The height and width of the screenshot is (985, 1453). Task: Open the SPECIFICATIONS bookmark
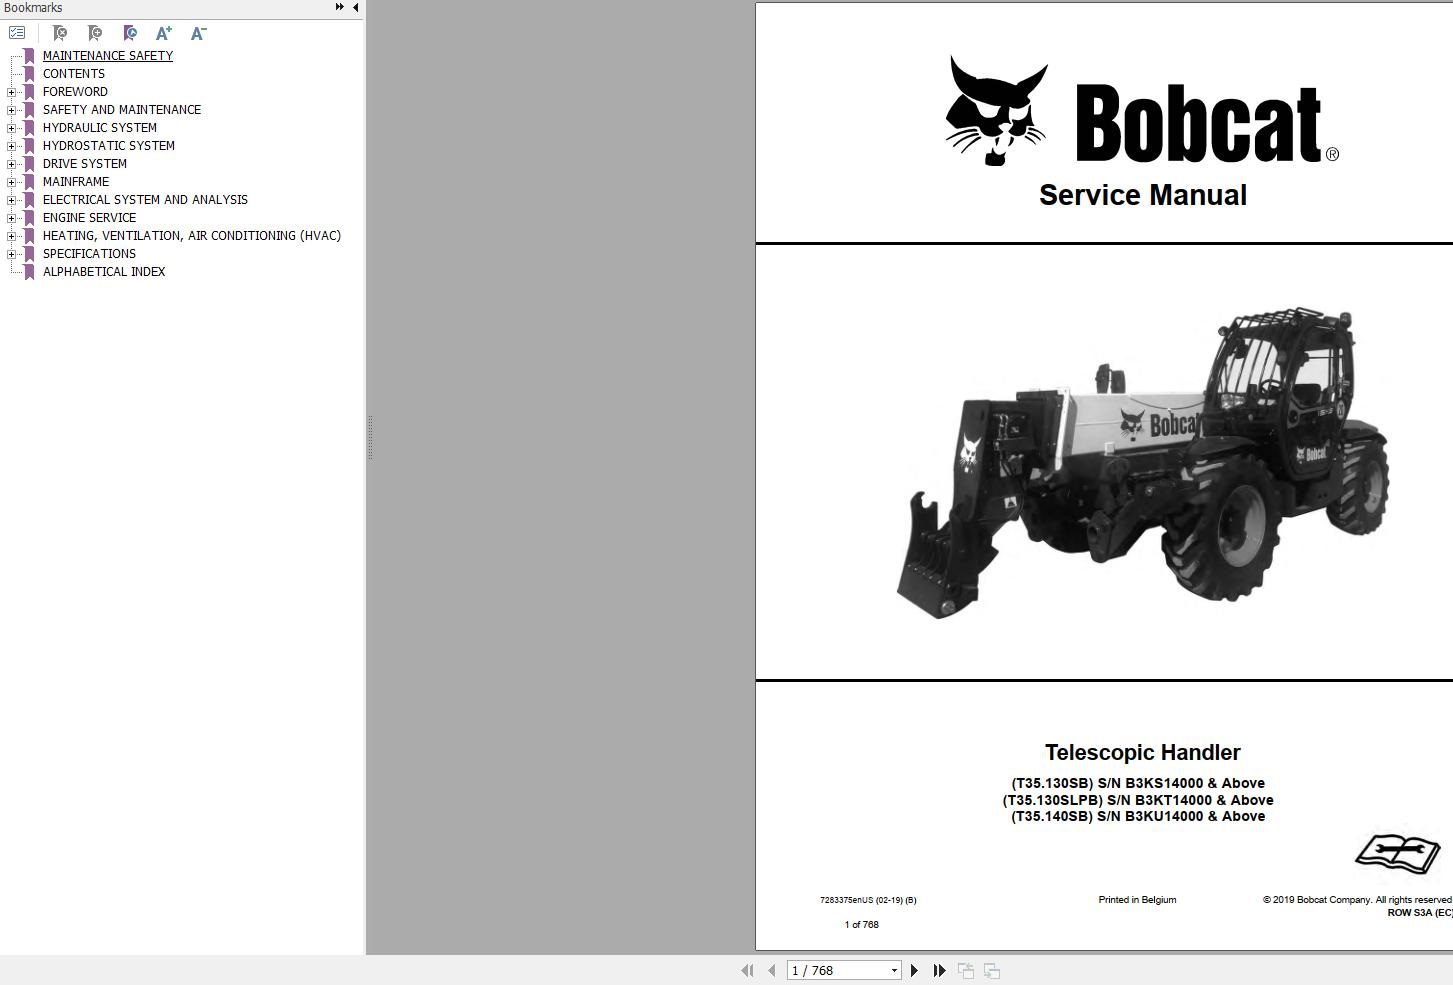pyautogui.click(x=89, y=253)
